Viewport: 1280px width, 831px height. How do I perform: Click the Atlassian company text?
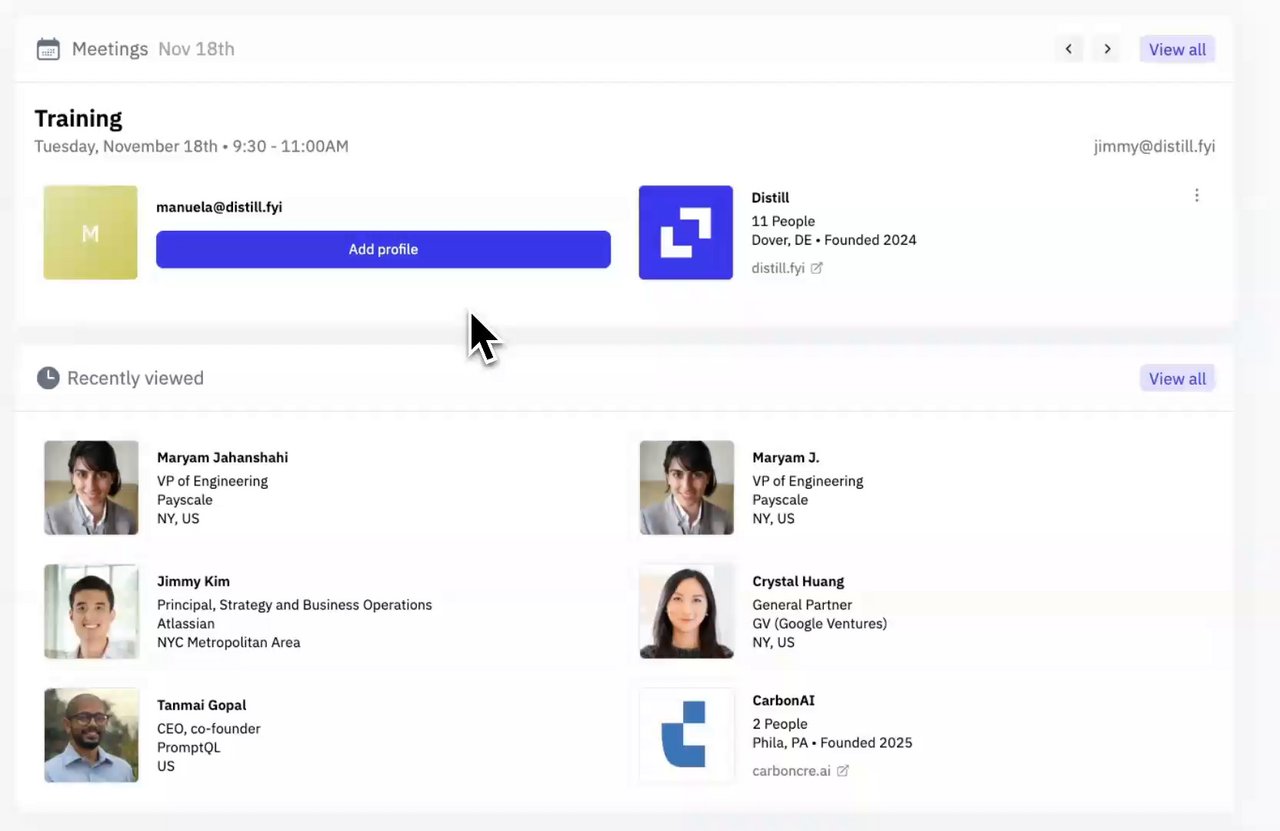pyautogui.click(x=185, y=623)
